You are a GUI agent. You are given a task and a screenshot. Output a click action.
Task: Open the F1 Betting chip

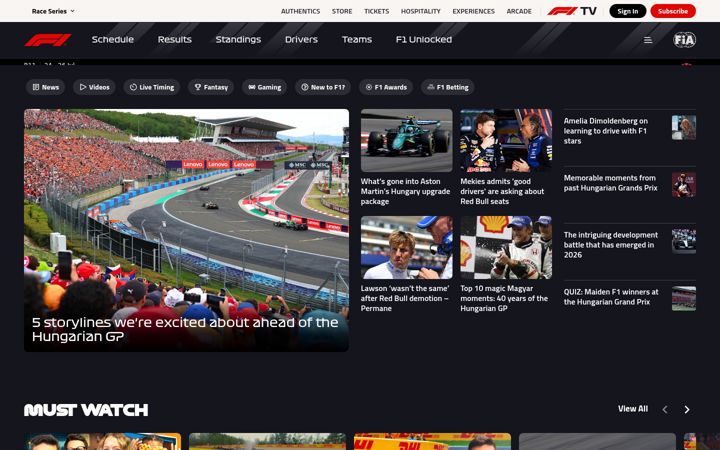pyautogui.click(x=448, y=87)
